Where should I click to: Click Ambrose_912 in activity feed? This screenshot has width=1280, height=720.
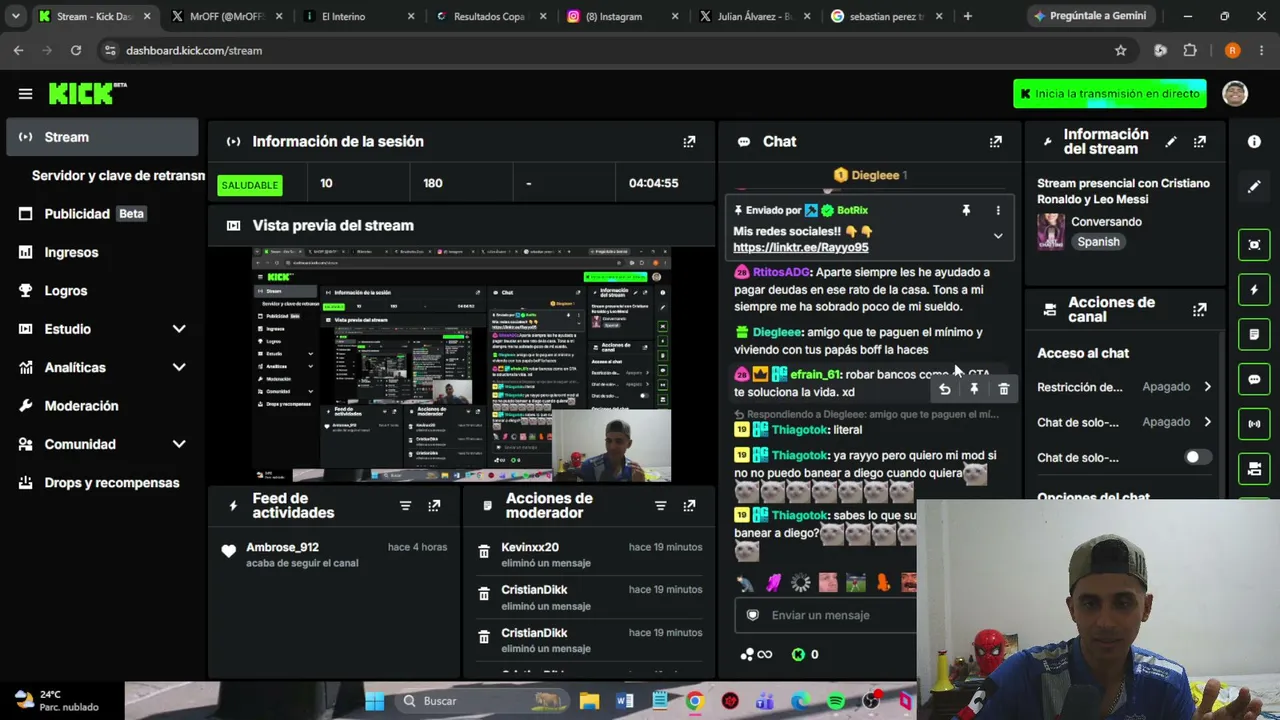282,547
